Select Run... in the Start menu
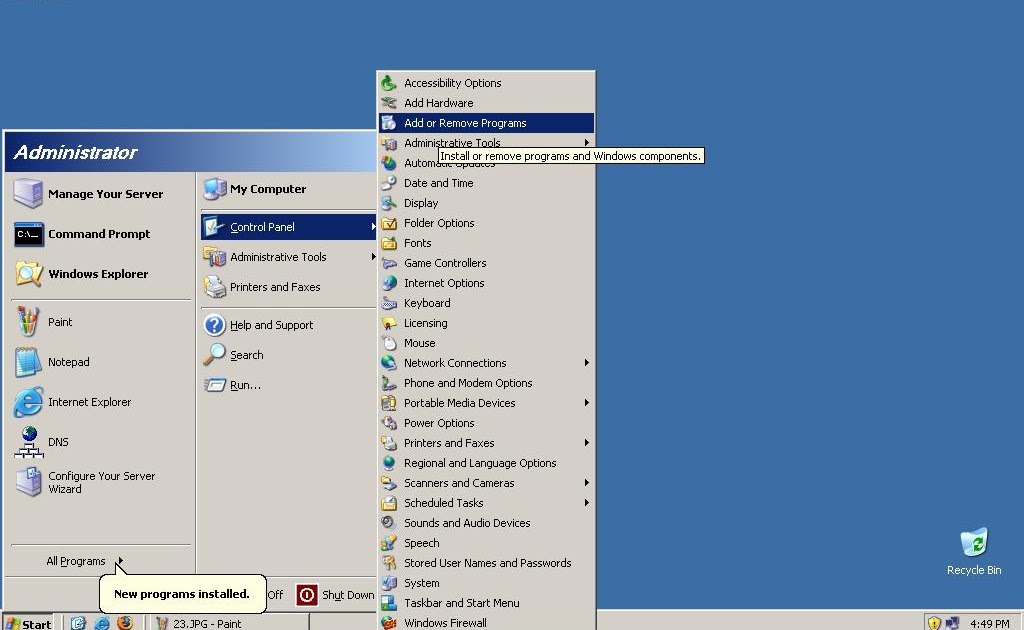This screenshot has width=1024, height=630. coord(288,385)
